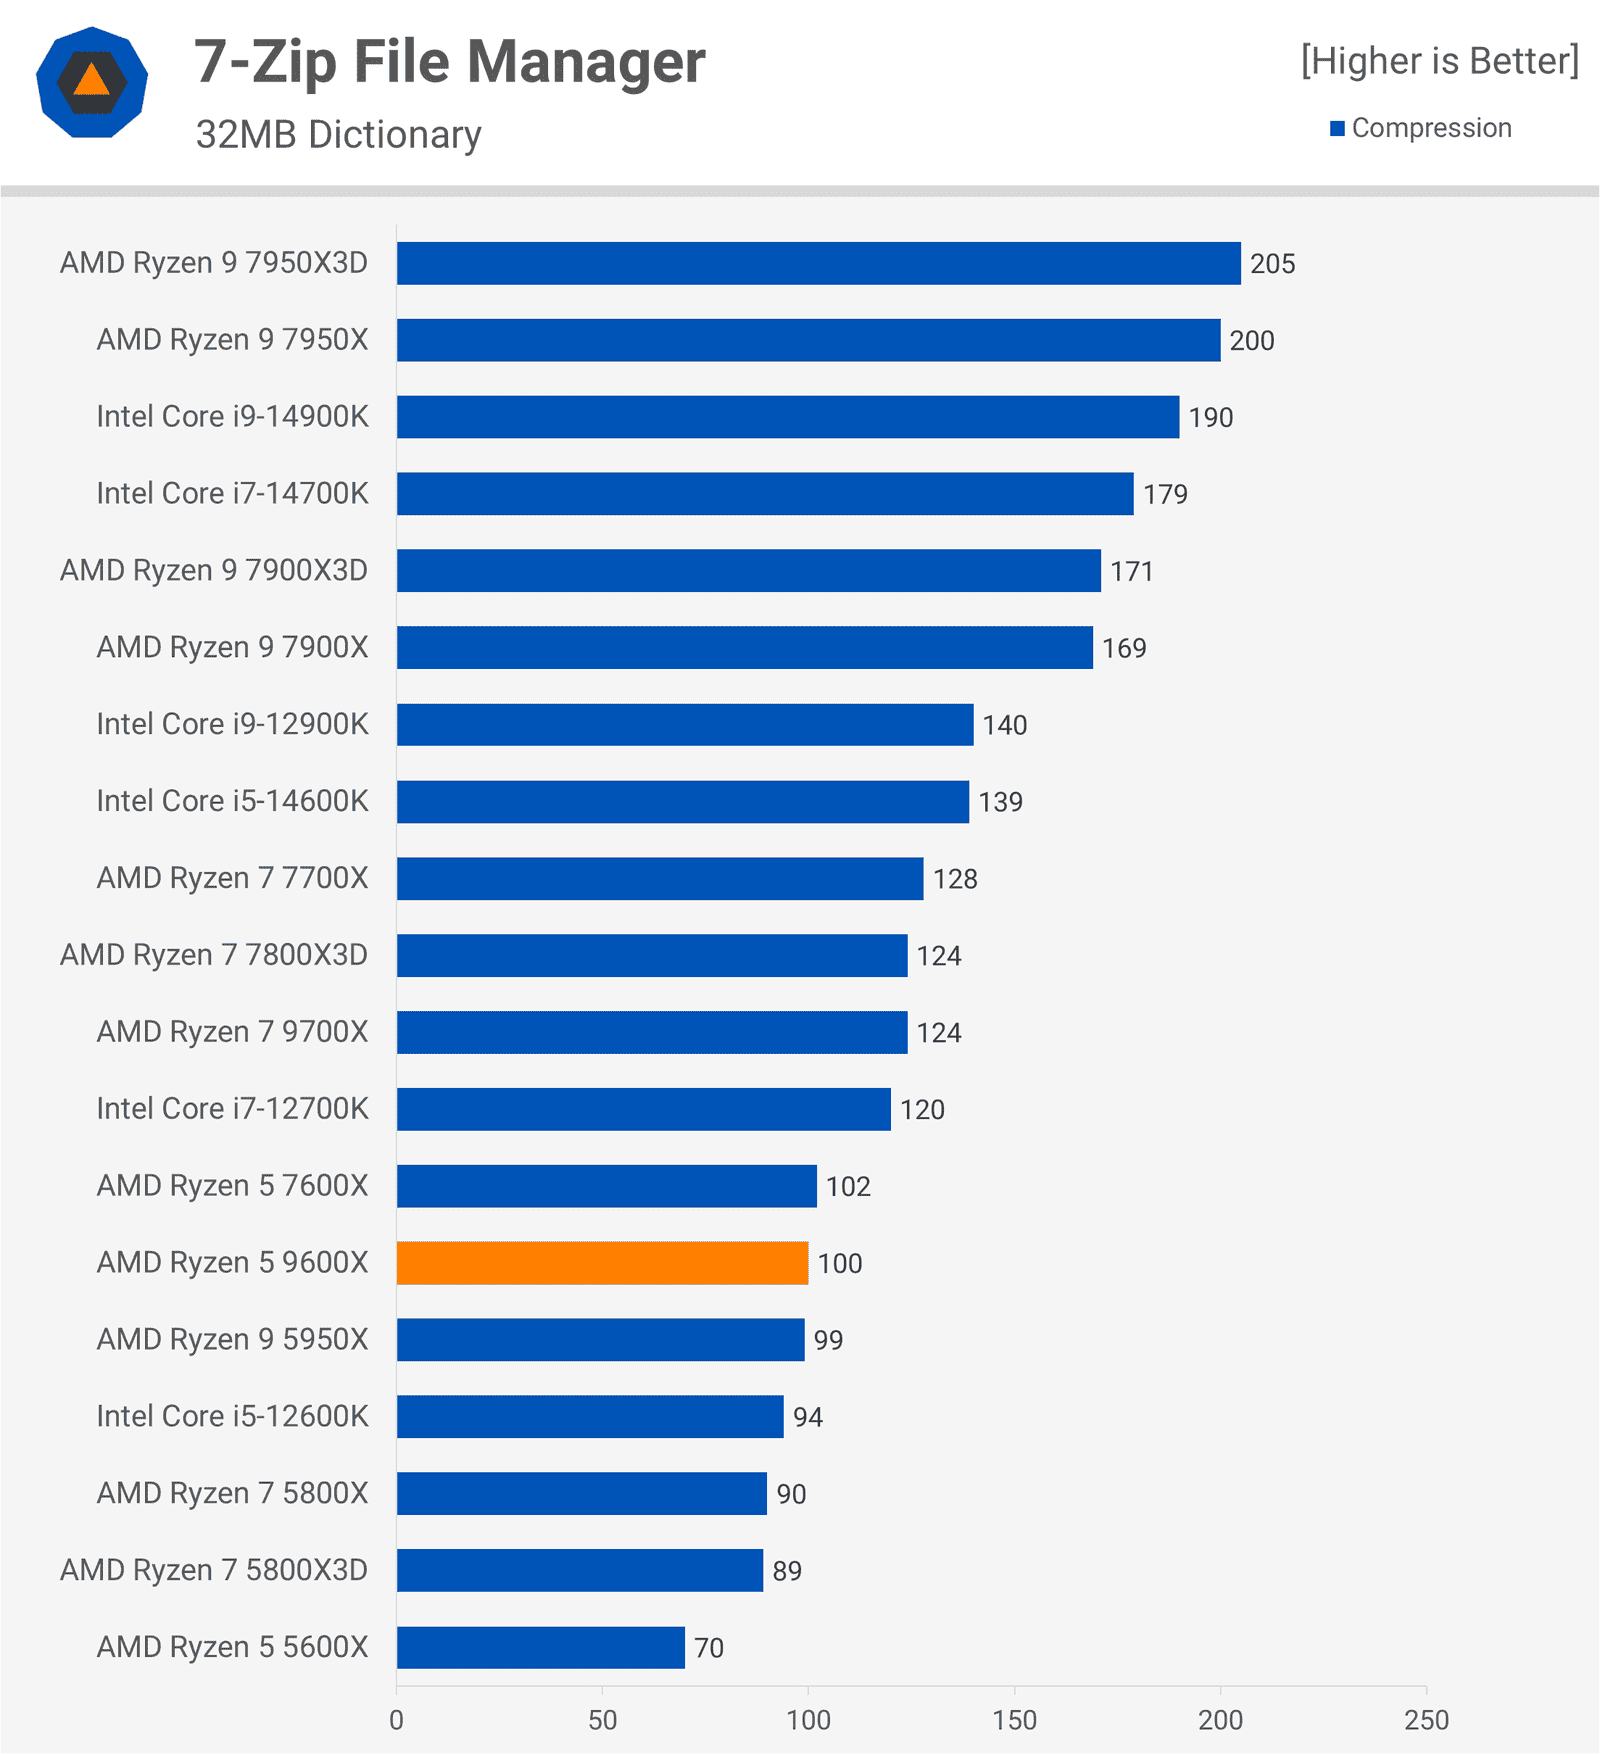1600x1754 pixels.
Task: Click the Compression legend text
Action: [1432, 128]
